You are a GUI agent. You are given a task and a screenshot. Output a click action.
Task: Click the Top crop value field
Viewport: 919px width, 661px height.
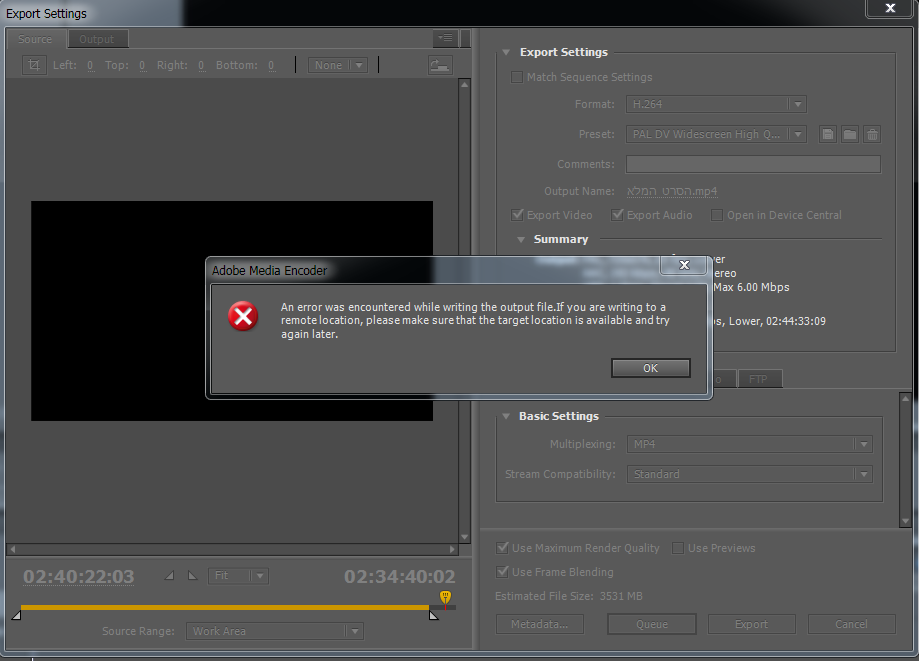coord(142,66)
